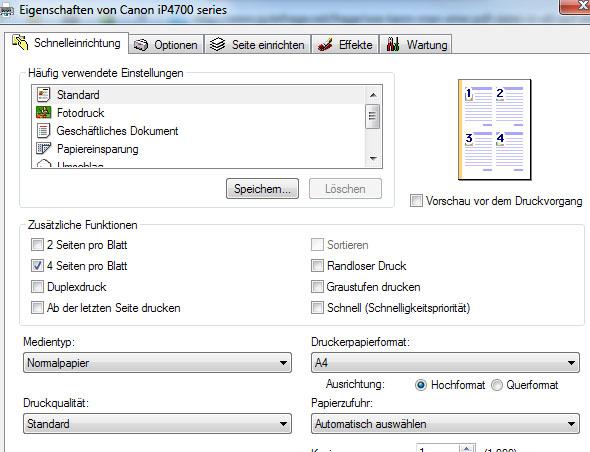The height and width of the screenshot is (452, 590).
Task: Check Graustufen drucken
Action: (317, 287)
